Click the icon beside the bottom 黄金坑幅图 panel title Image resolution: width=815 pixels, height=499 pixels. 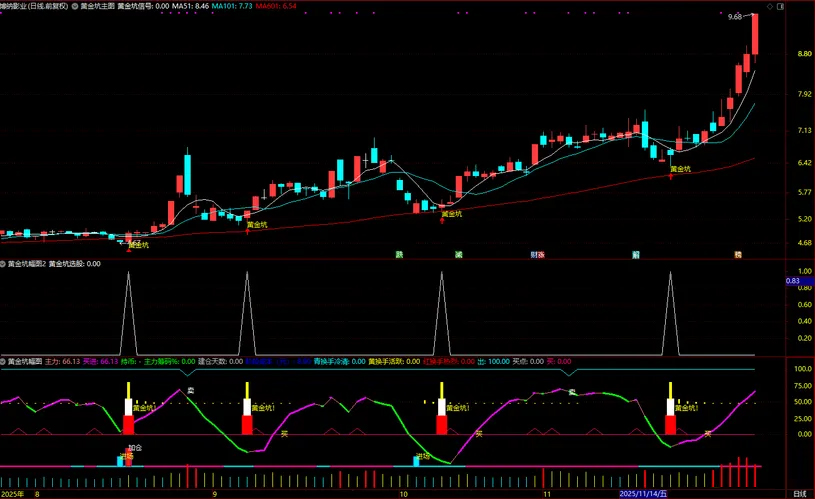tap(4, 361)
